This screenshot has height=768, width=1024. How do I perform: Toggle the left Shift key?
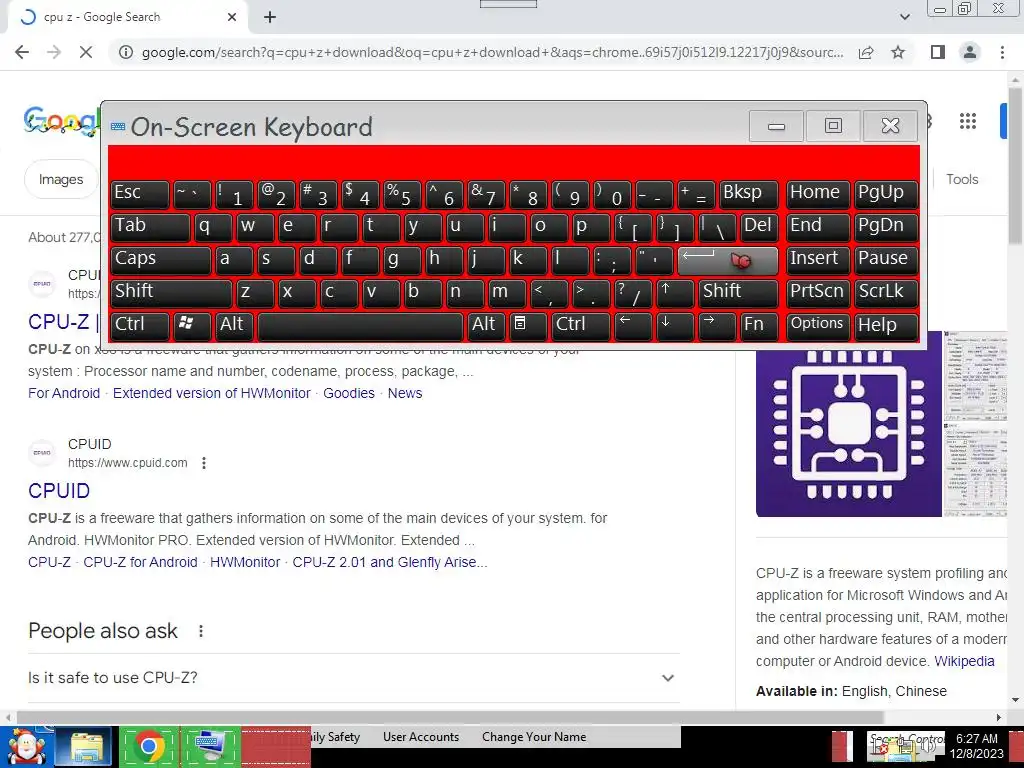(171, 293)
